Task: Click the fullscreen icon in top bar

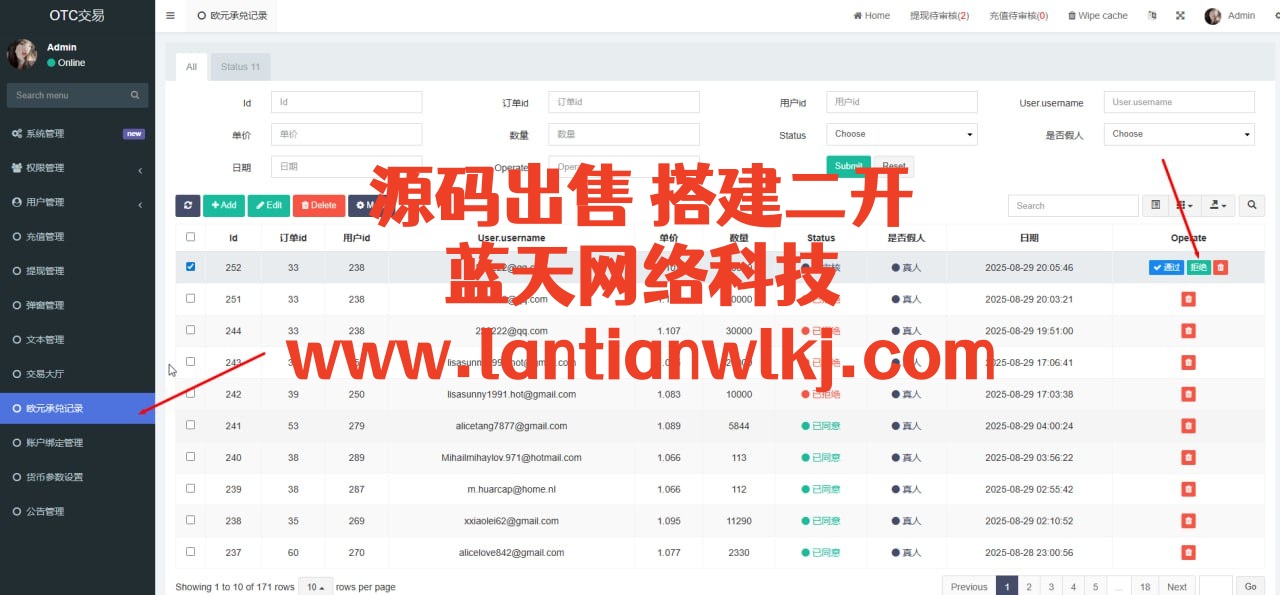Action: pyautogui.click(x=1180, y=16)
